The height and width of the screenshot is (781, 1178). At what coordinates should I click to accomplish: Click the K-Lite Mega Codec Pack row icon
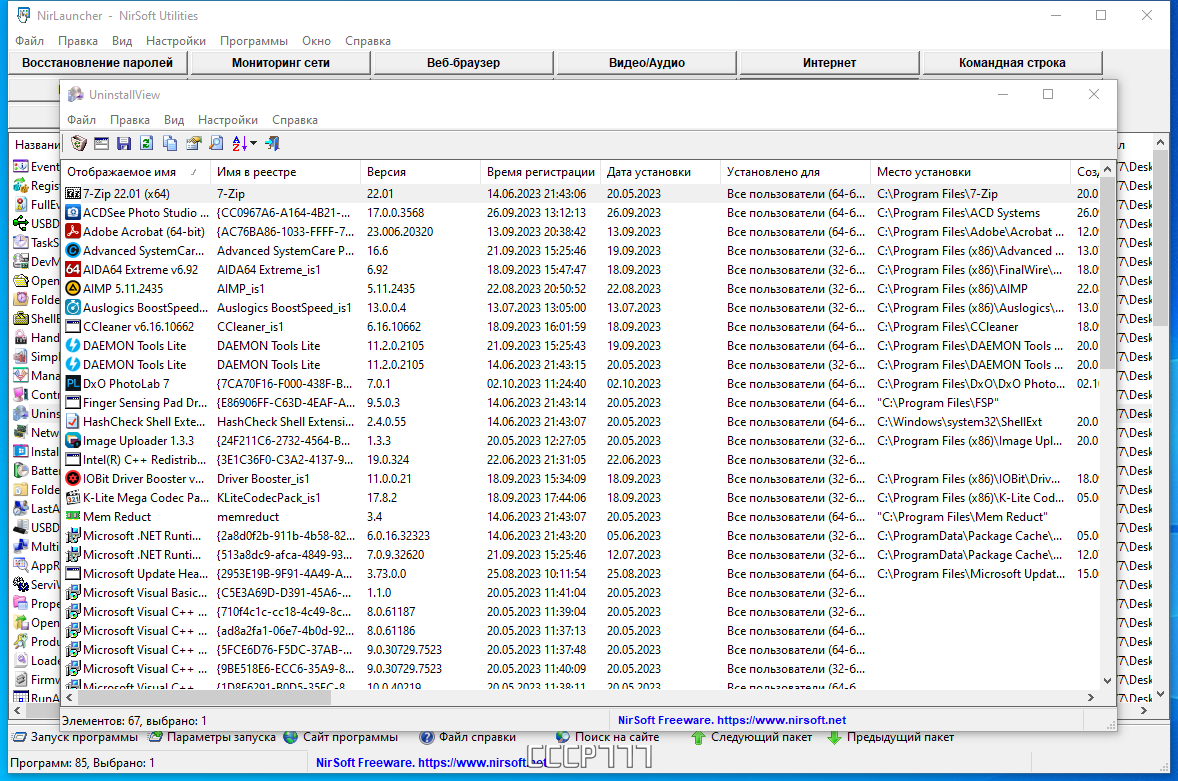coord(73,498)
